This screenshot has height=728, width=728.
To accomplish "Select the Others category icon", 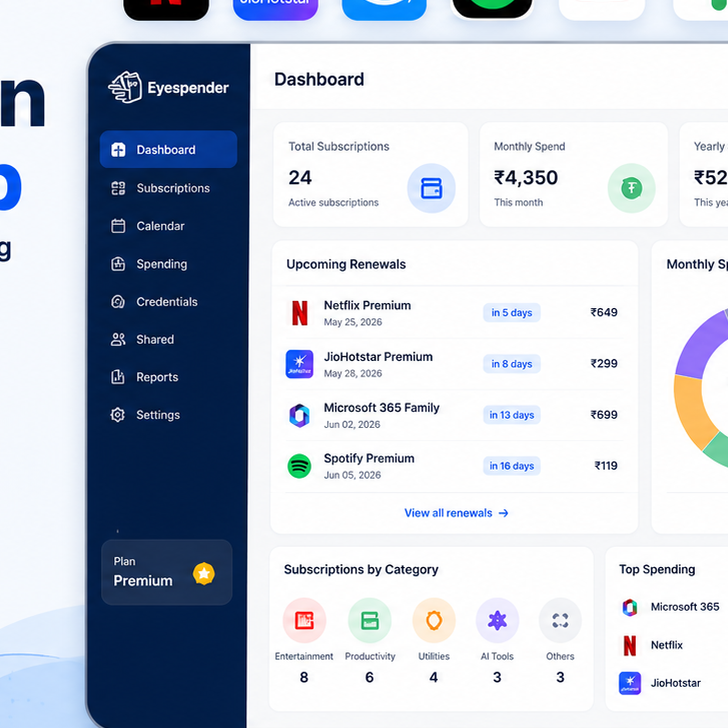I will (560, 620).
